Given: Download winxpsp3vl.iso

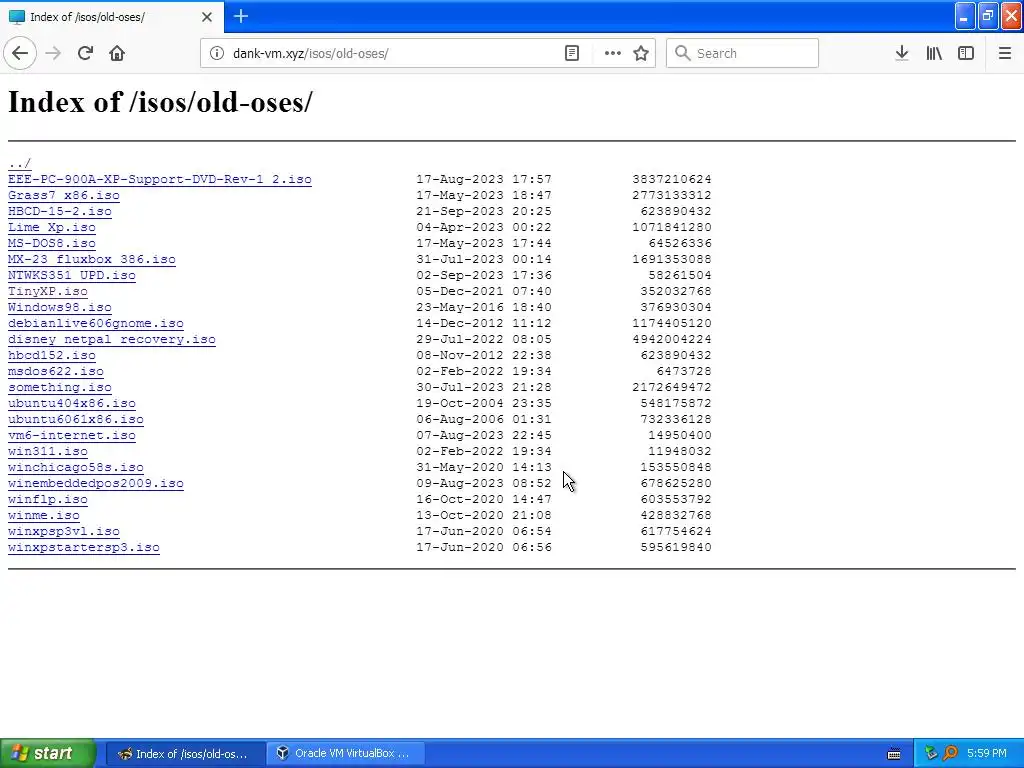Looking at the screenshot, I should tap(64, 531).
